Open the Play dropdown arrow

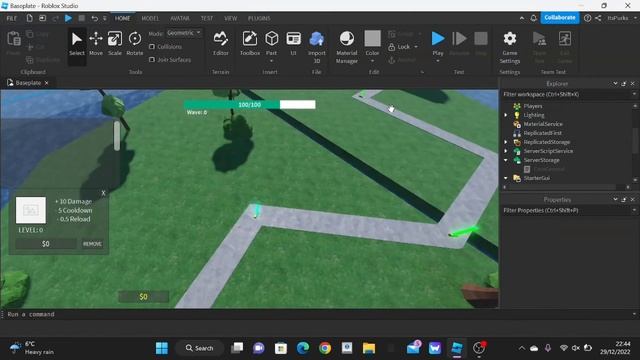[x=438, y=61]
